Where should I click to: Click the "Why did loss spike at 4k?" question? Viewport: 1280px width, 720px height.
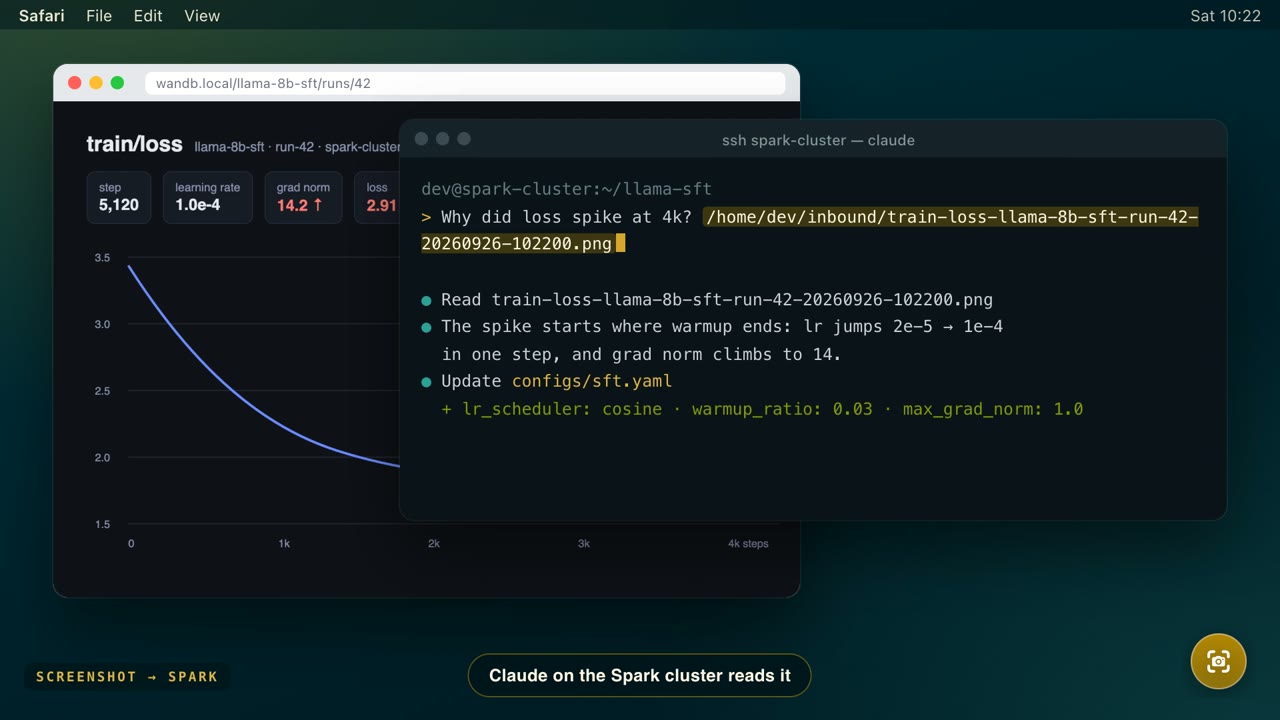click(x=566, y=217)
